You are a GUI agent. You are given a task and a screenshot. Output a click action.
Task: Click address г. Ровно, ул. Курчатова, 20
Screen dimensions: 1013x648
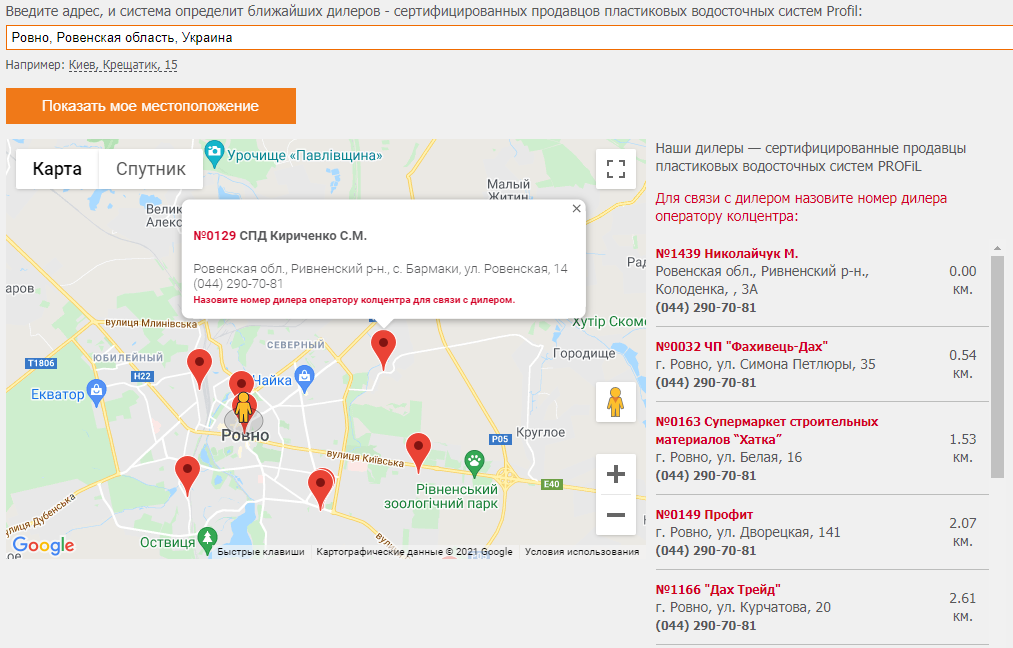(x=743, y=607)
